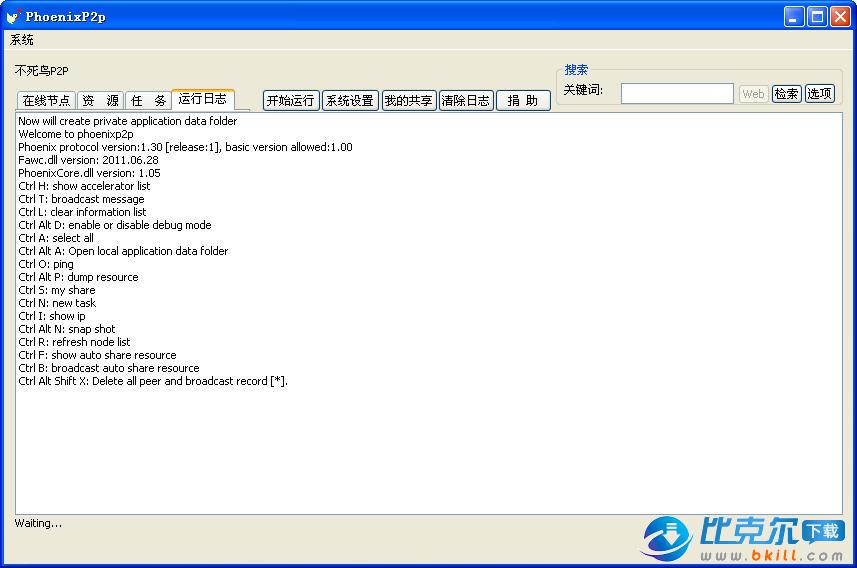Open the 系统 menu
This screenshot has width=857, height=568.
(x=22, y=40)
